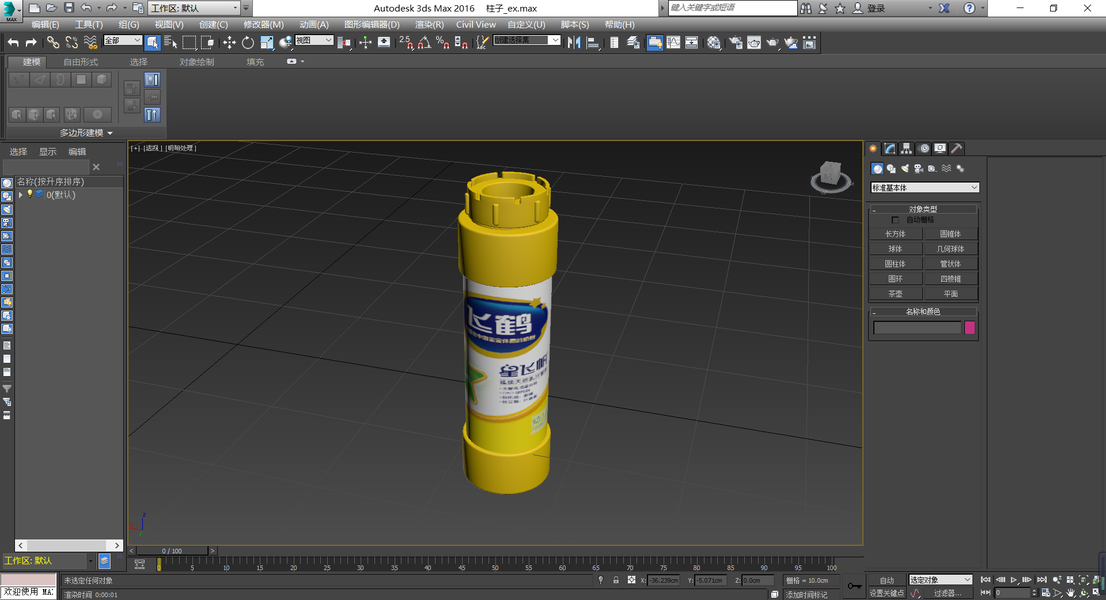Toggle the Ribbon display button
The width and height of the screenshot is (1106, 600).
click(x=655, y=42)
